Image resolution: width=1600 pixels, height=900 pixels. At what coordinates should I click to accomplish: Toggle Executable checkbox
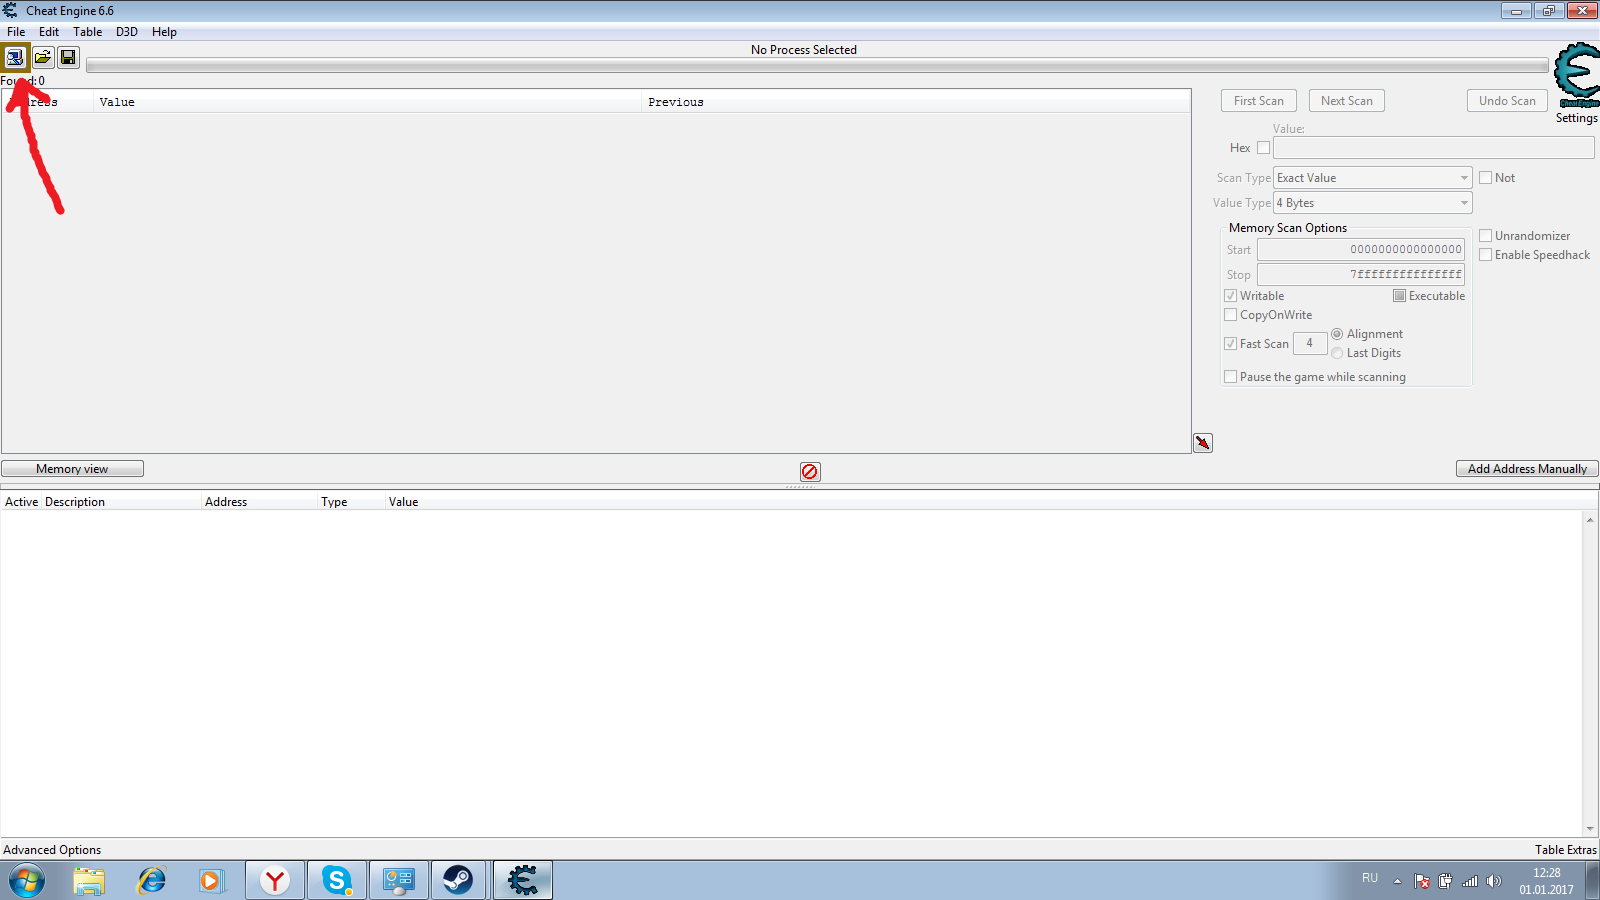[x=1400, y=296]
